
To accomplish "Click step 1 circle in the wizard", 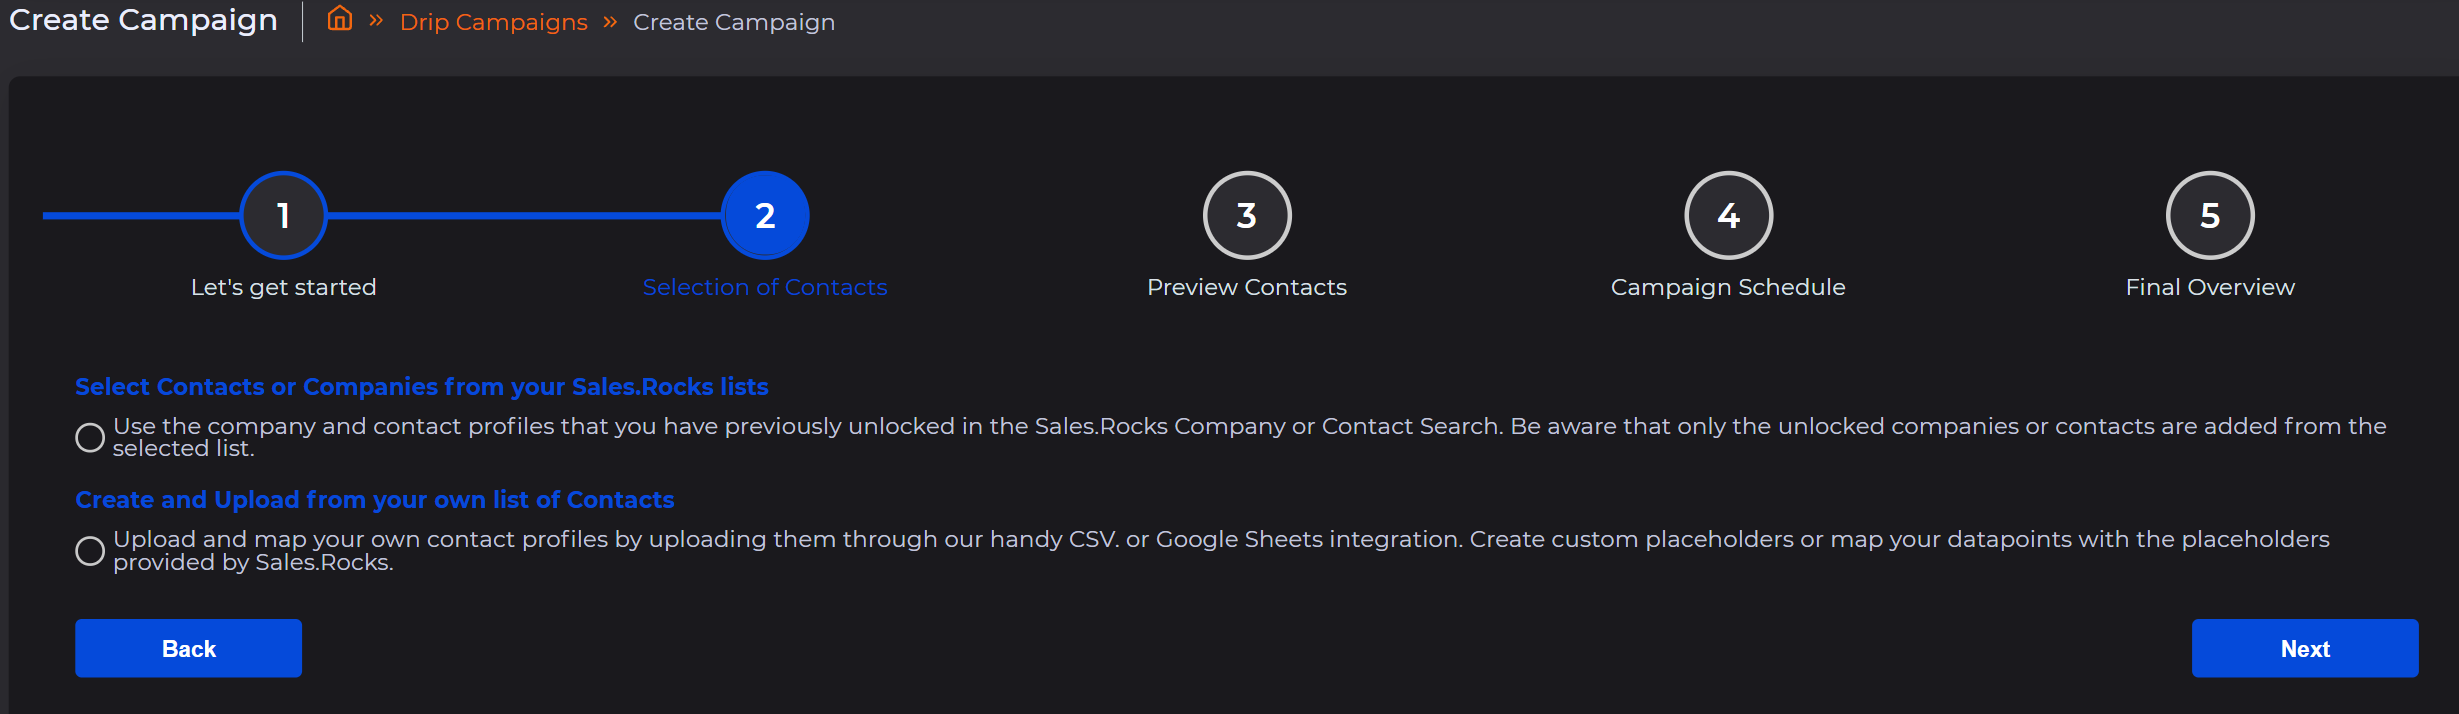I will pos(284,215).
